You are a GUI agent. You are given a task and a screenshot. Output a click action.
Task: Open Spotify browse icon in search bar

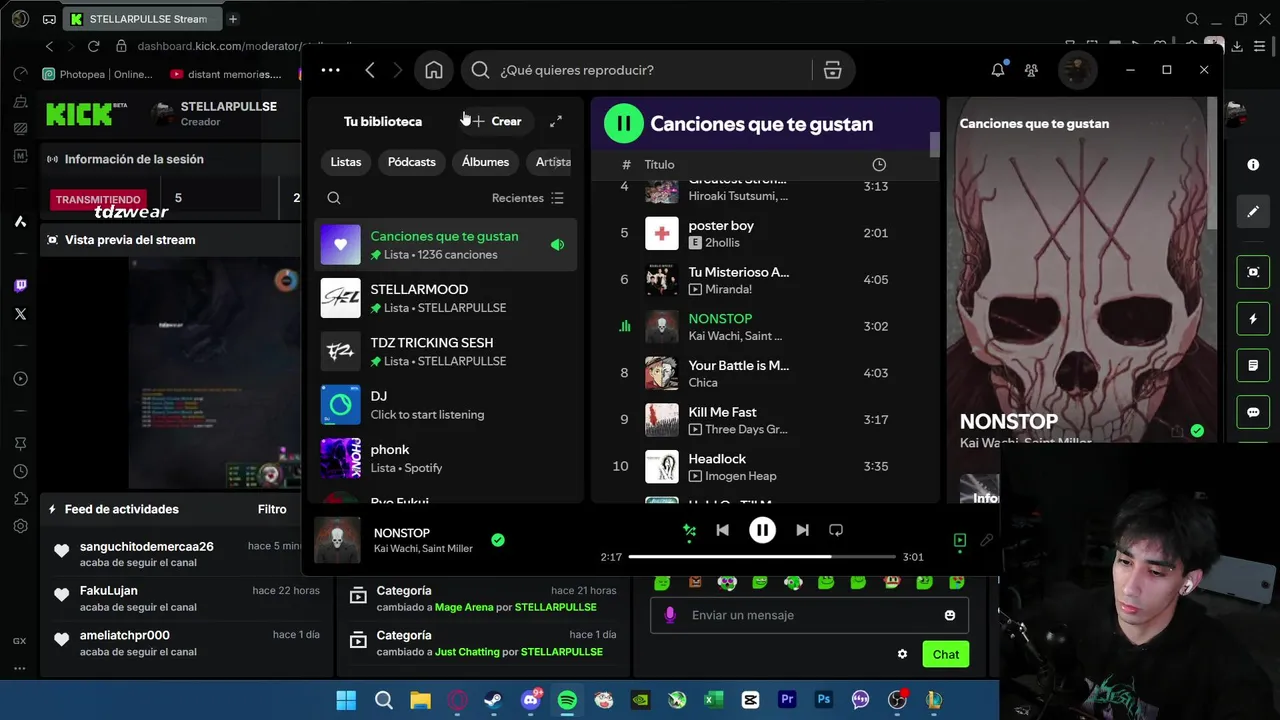(832, 70)
